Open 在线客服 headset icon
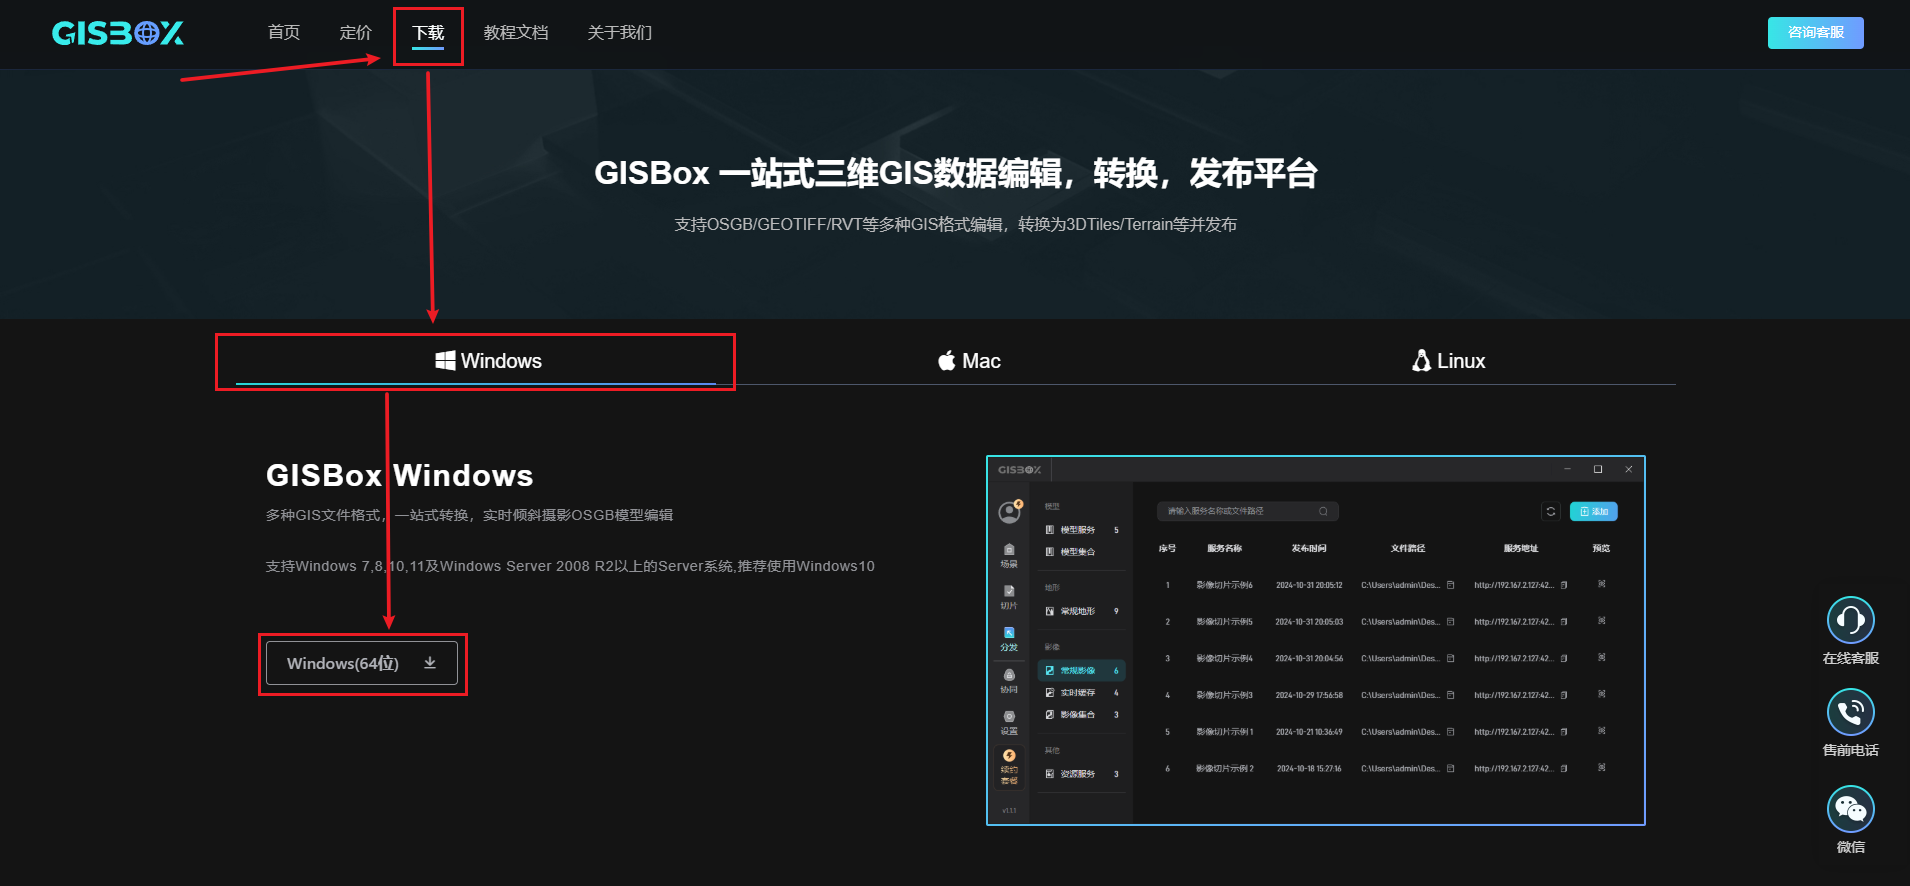Screen dimensions: 1910x886 point(1851,620)
